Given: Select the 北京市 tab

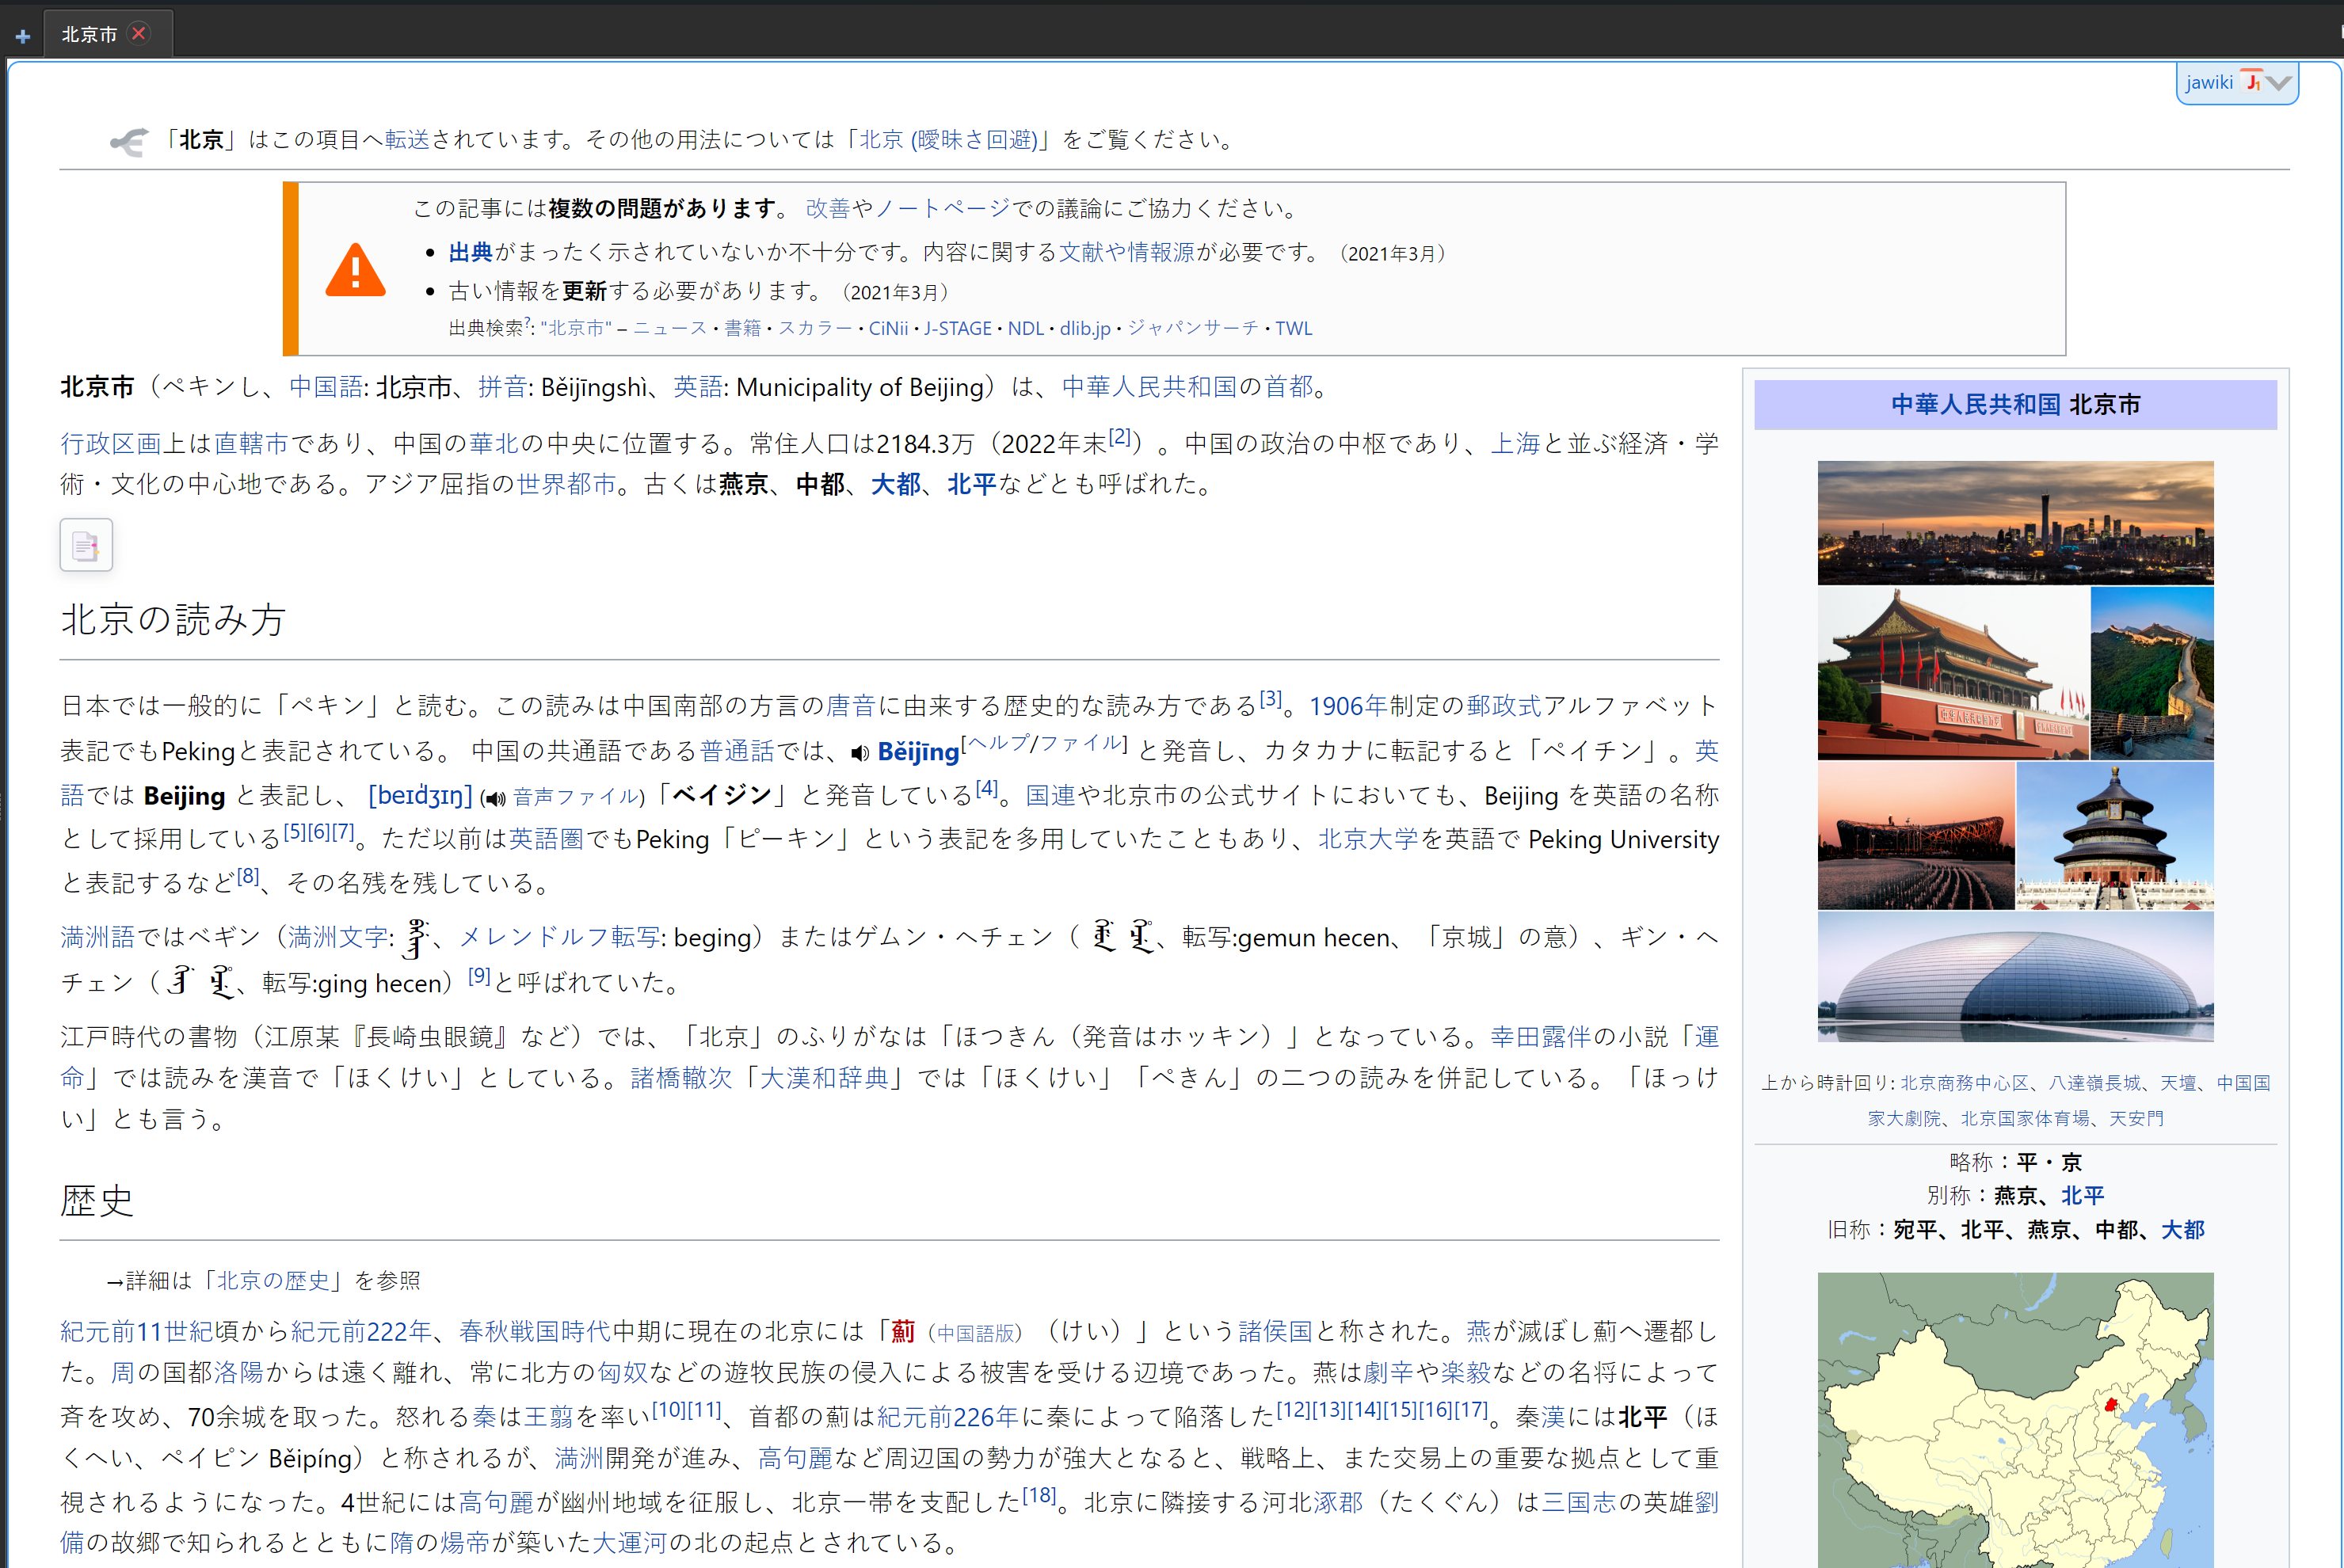Looking at the screenshot, I should click(x=89, y=34).
